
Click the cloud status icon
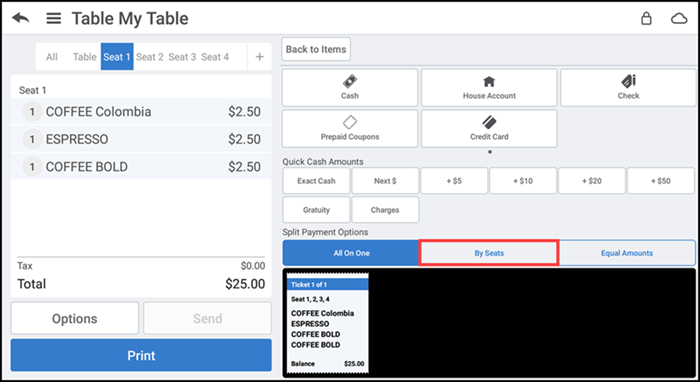click(x=679, y=19)
